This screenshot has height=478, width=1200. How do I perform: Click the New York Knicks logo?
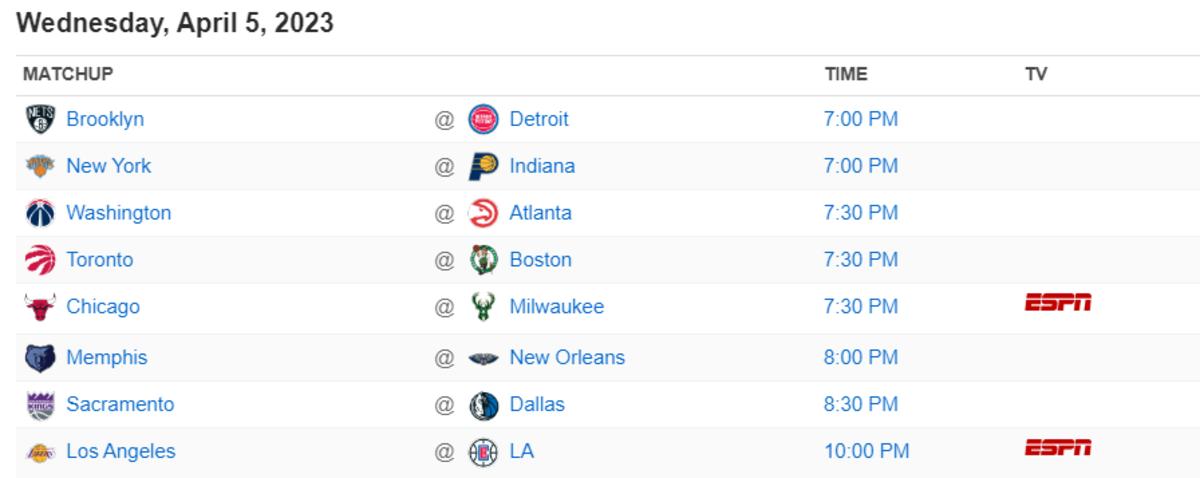coord(40,166)
